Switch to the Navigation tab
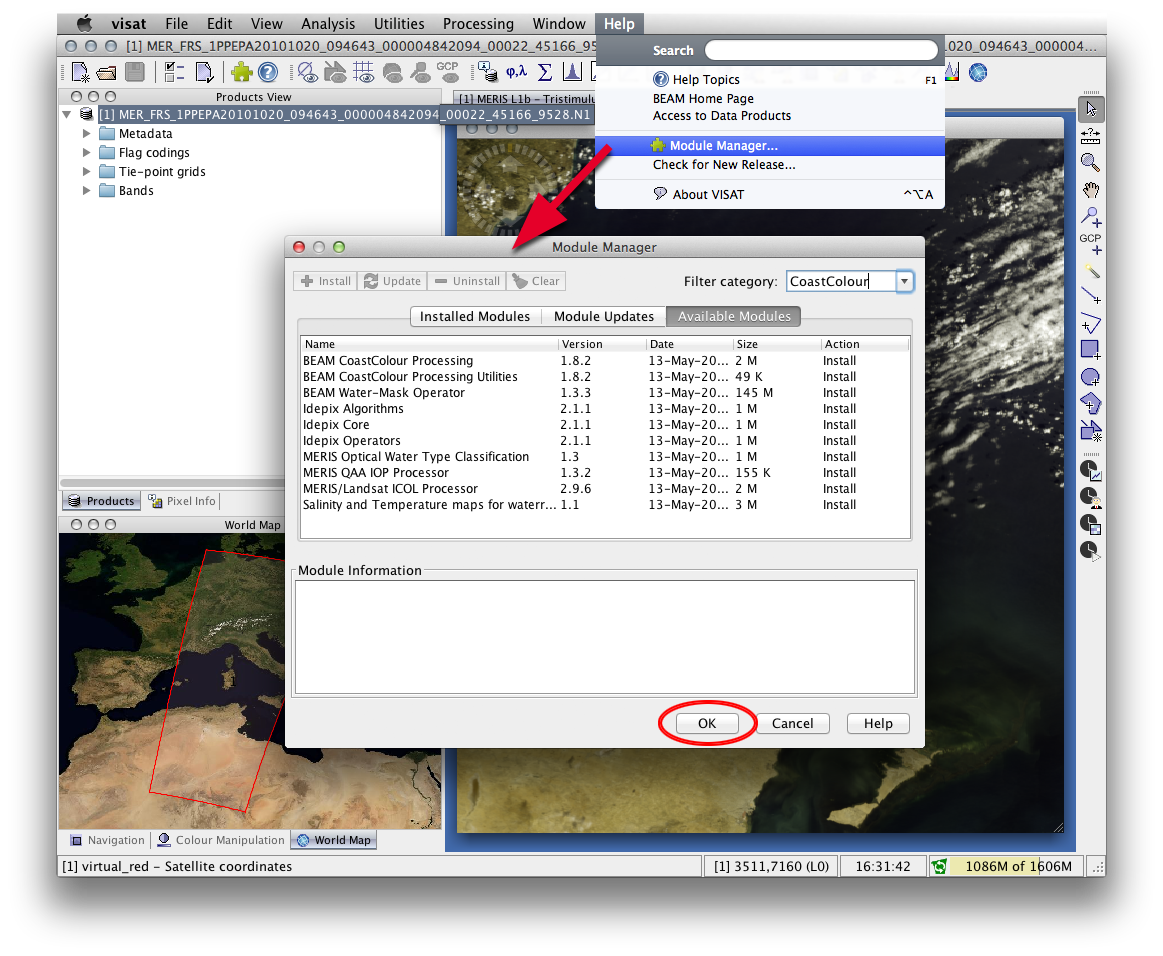Image resolution: width=1163 pixels, height=956 pixels. (x=108, y=840)
